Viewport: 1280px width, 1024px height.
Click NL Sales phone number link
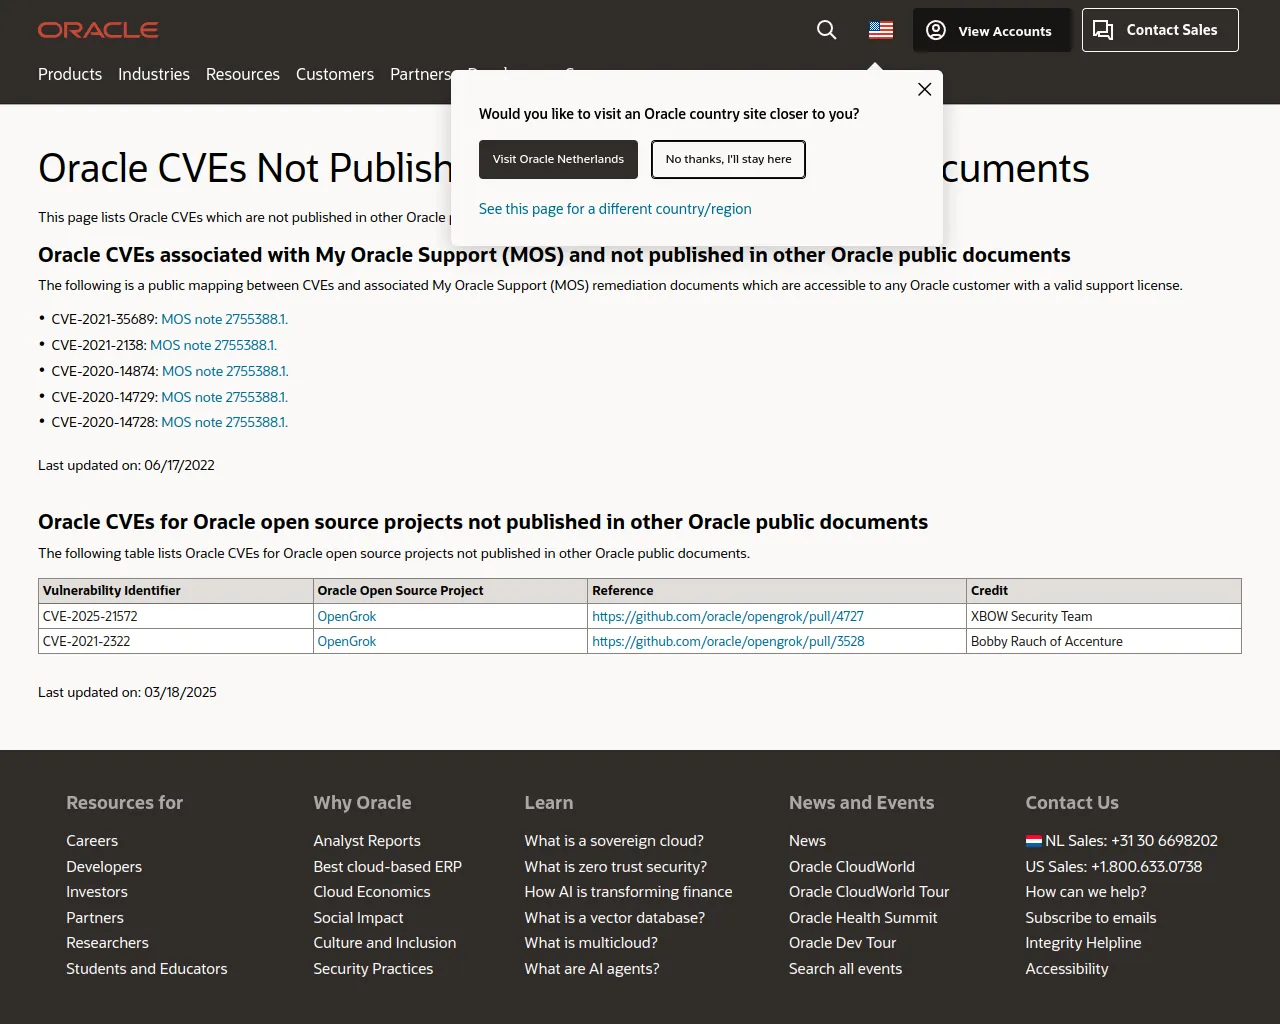click(x=1121, y=841)
